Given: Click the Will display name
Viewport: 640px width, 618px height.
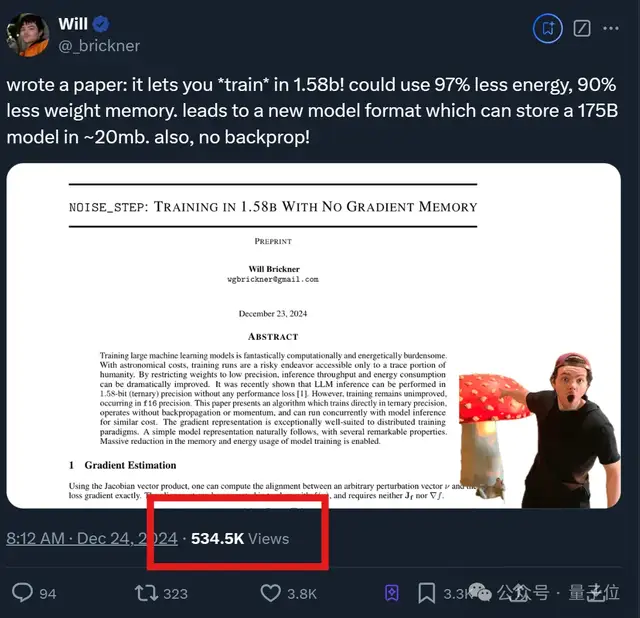Looking at the screenshot, I should (x=73, y=24).
